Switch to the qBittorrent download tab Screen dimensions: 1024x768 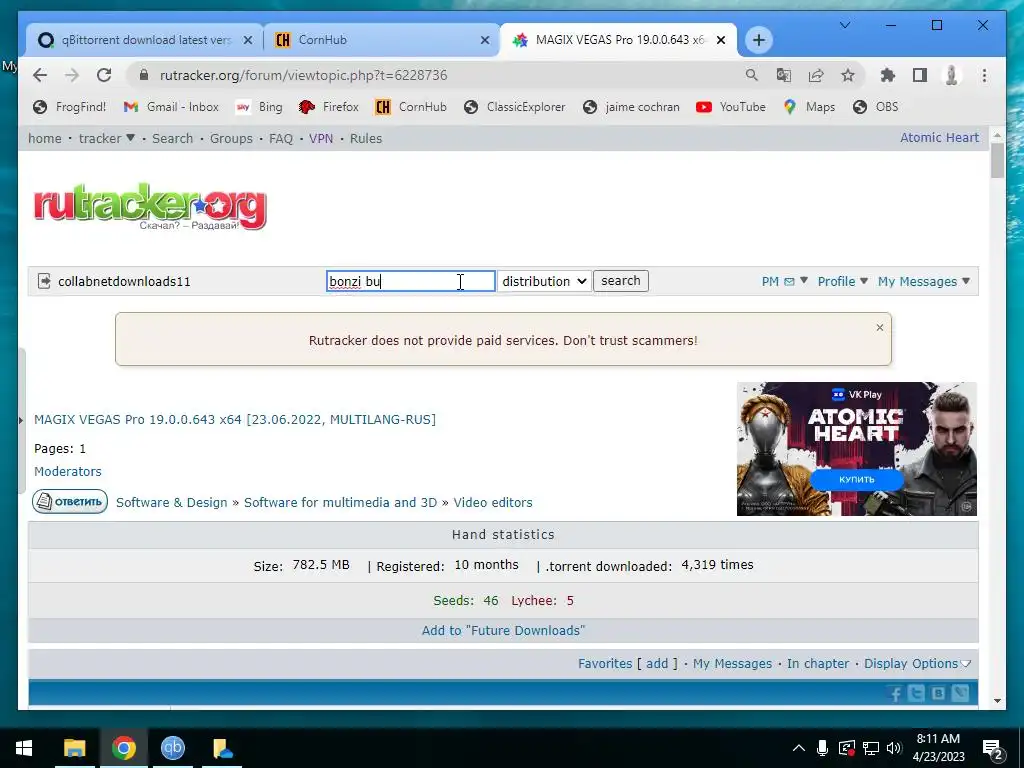(144, 40)
